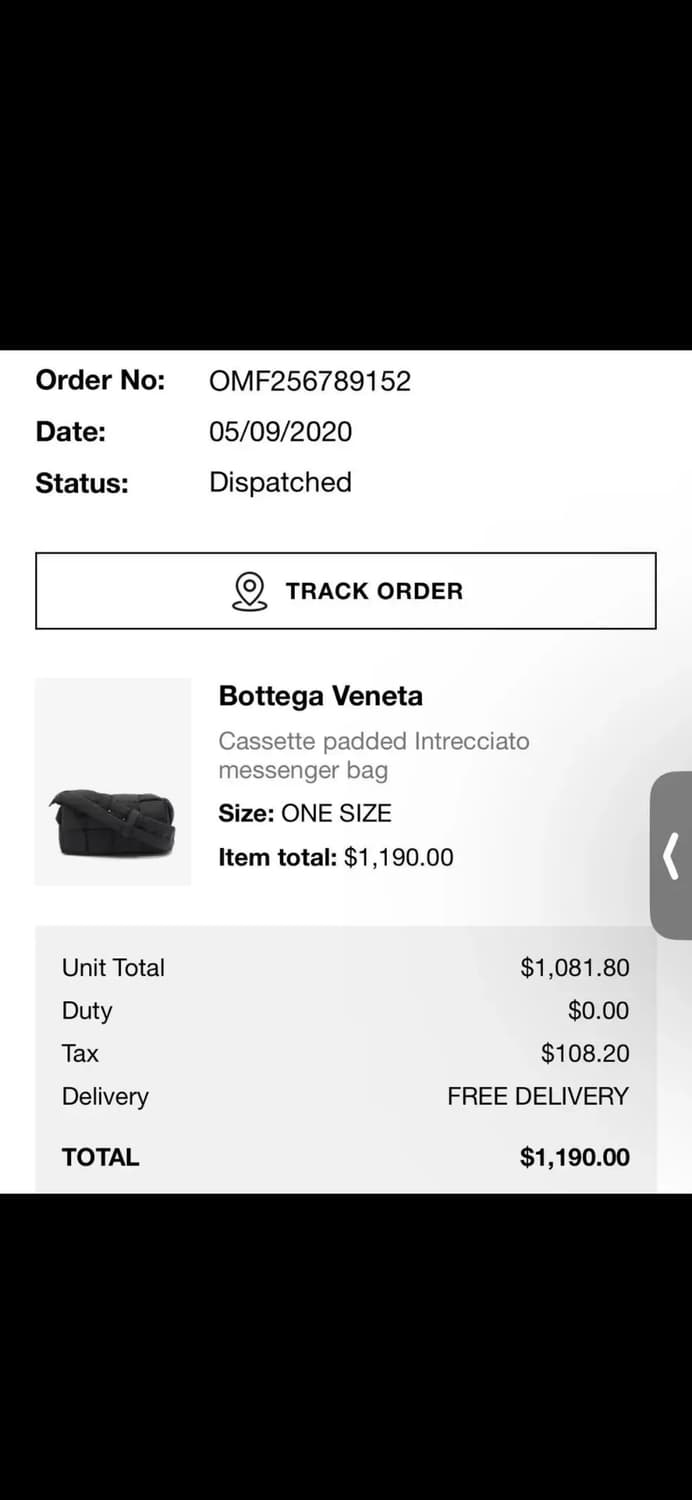The height and width of the screenshot is (1500, 692).
Task: Click the Unit Total amount $1,081.80
Action: coord(575,968)
